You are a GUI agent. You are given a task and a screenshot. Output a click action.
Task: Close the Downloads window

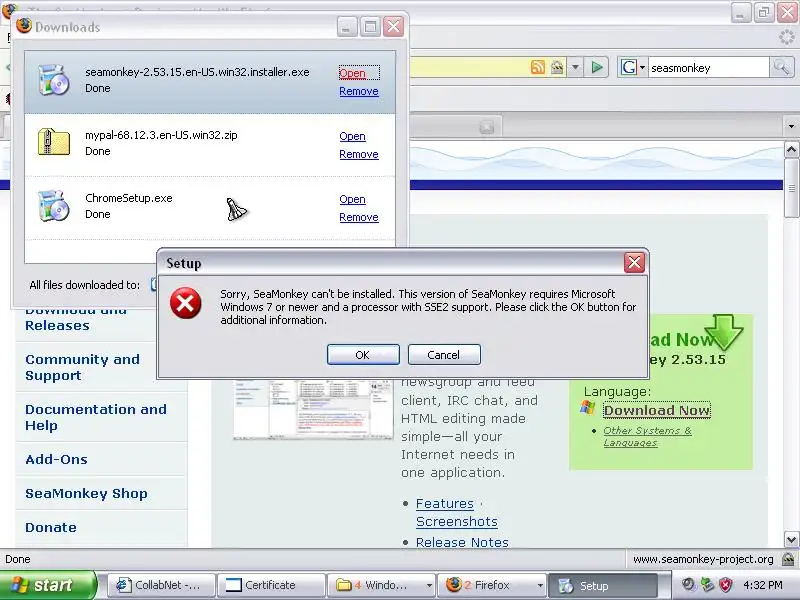[393, 27]
